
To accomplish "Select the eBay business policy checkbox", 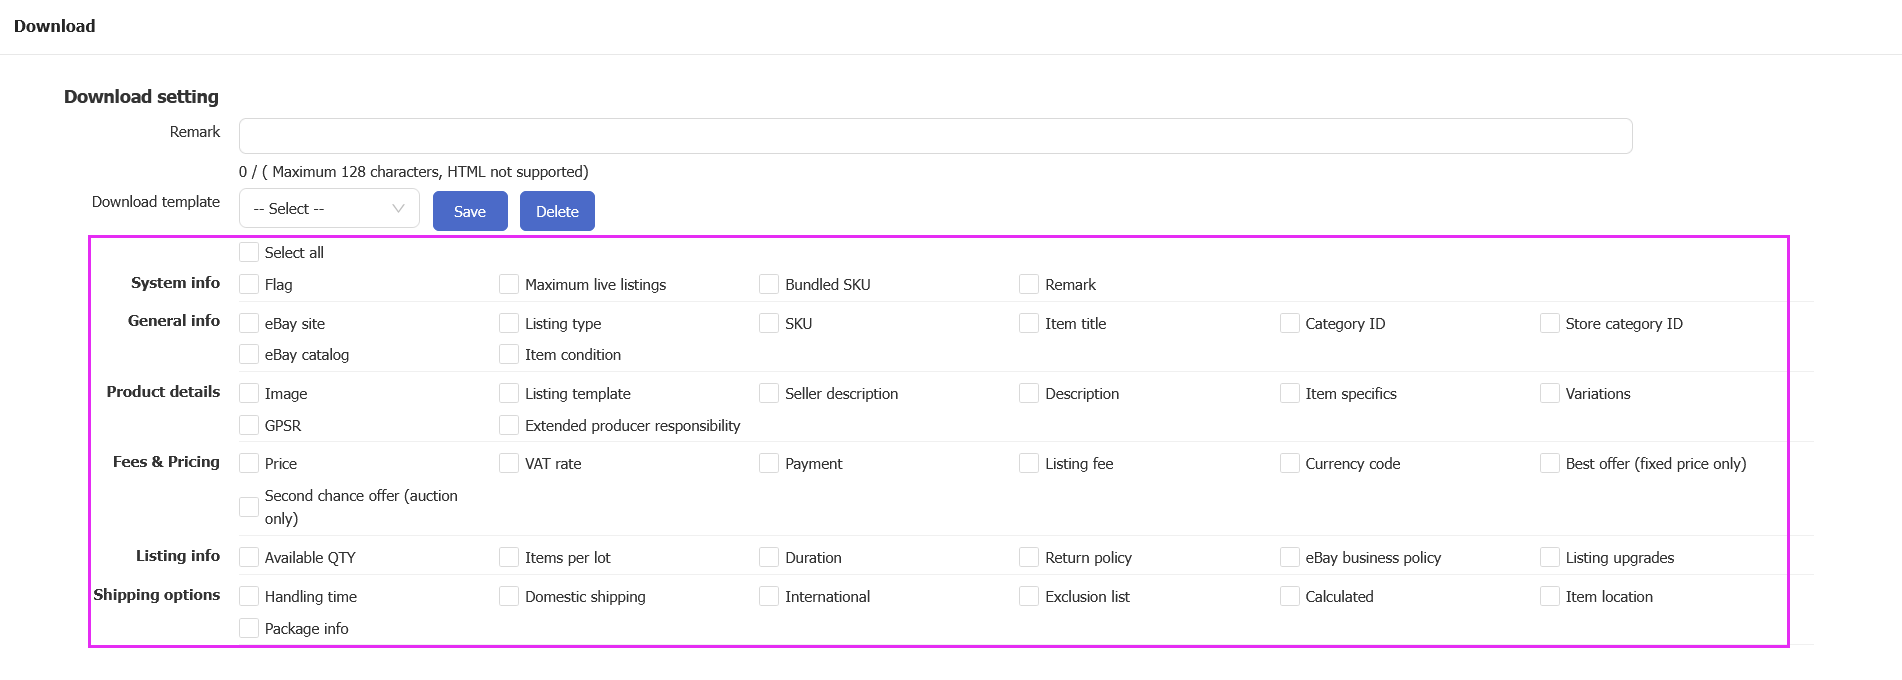I will [1290, 557].
